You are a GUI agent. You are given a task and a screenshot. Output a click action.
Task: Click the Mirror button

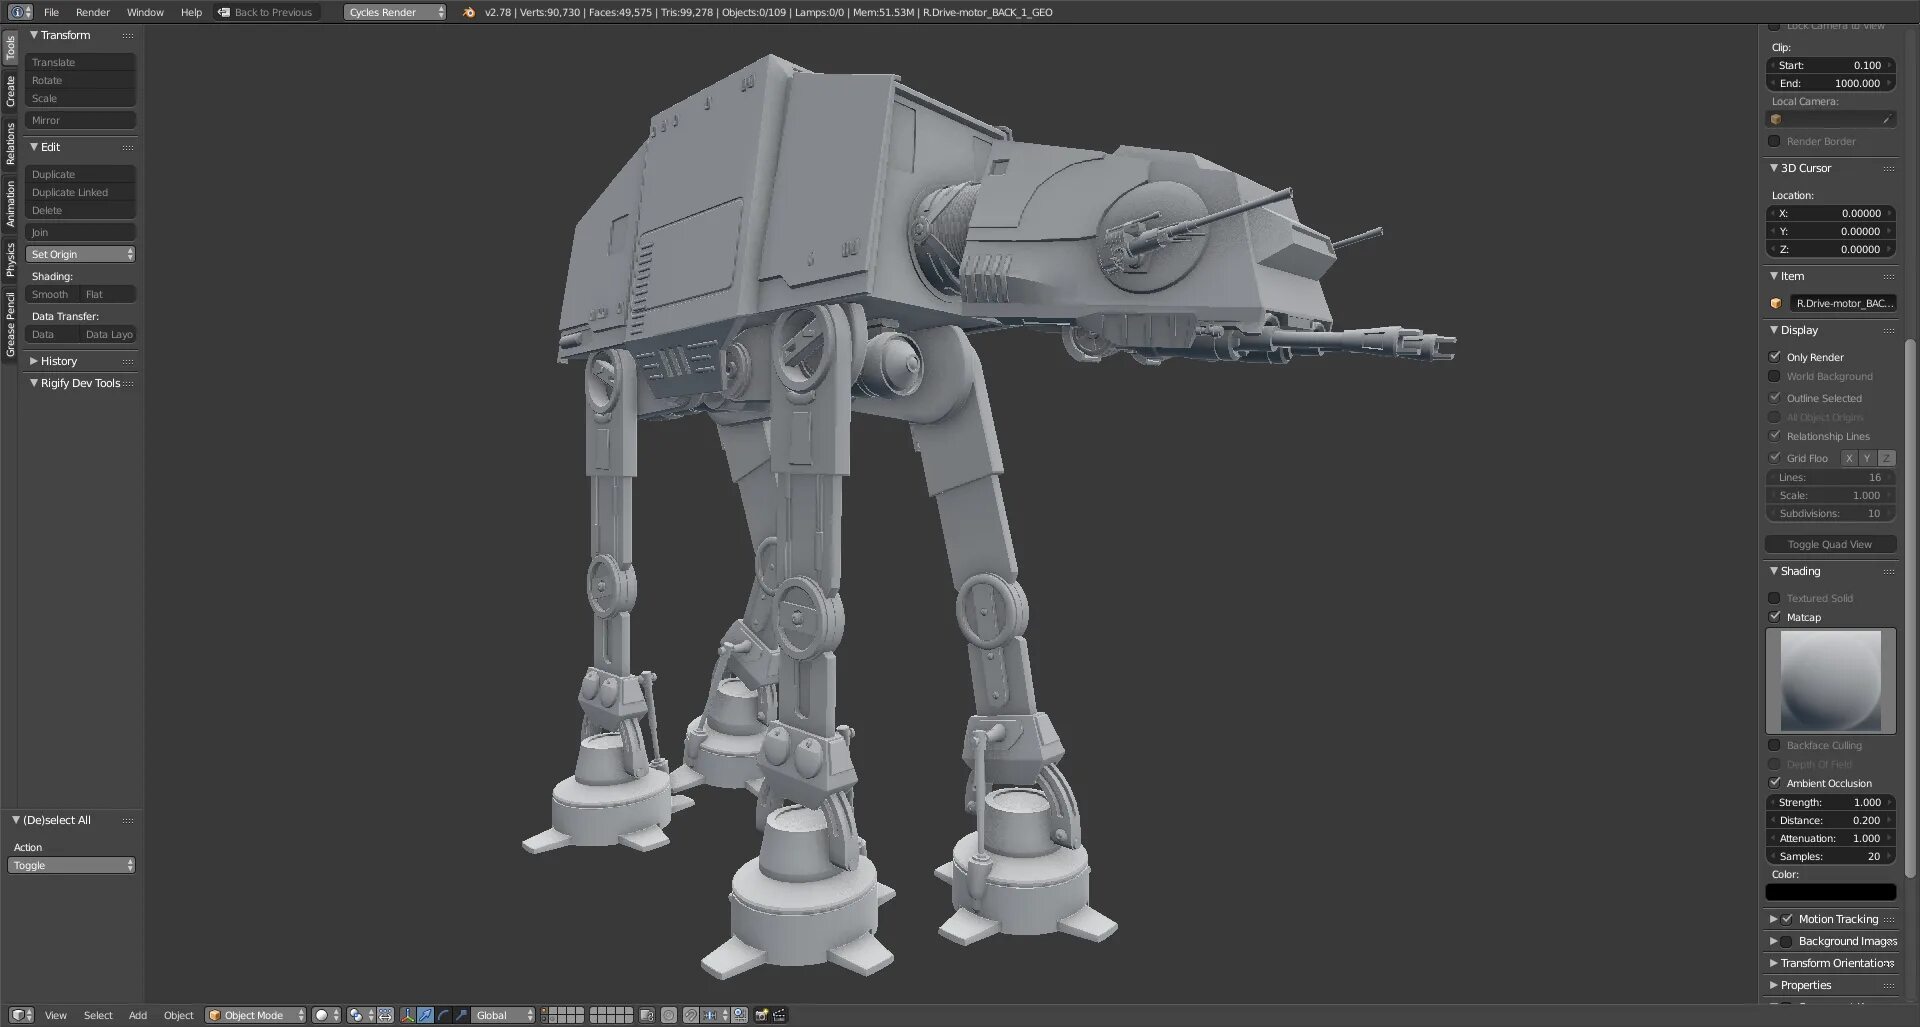point(80,120)
